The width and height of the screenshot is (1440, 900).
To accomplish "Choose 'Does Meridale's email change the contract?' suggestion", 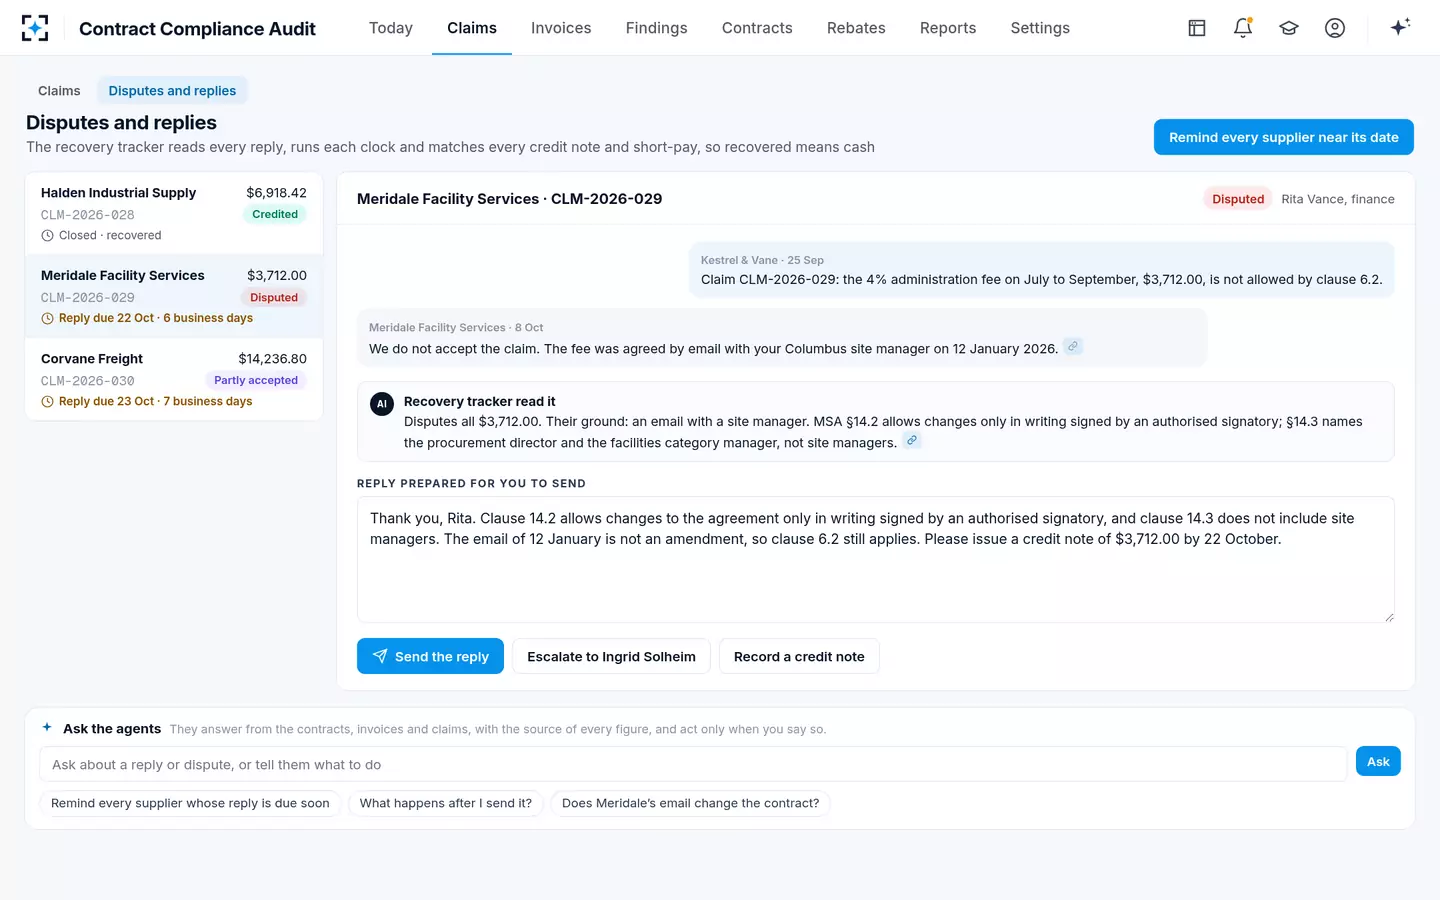I will pos(690,803).
